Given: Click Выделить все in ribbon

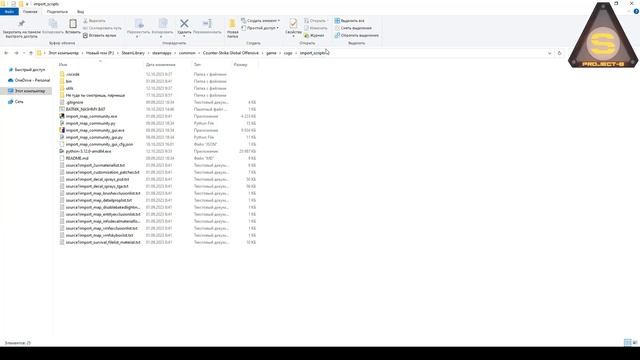Looking at the screenshot, I should (x=350, y=21).
